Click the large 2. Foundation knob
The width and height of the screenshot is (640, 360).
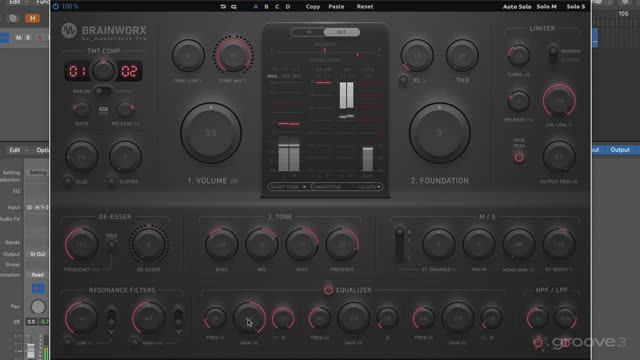tap(440, 133)
